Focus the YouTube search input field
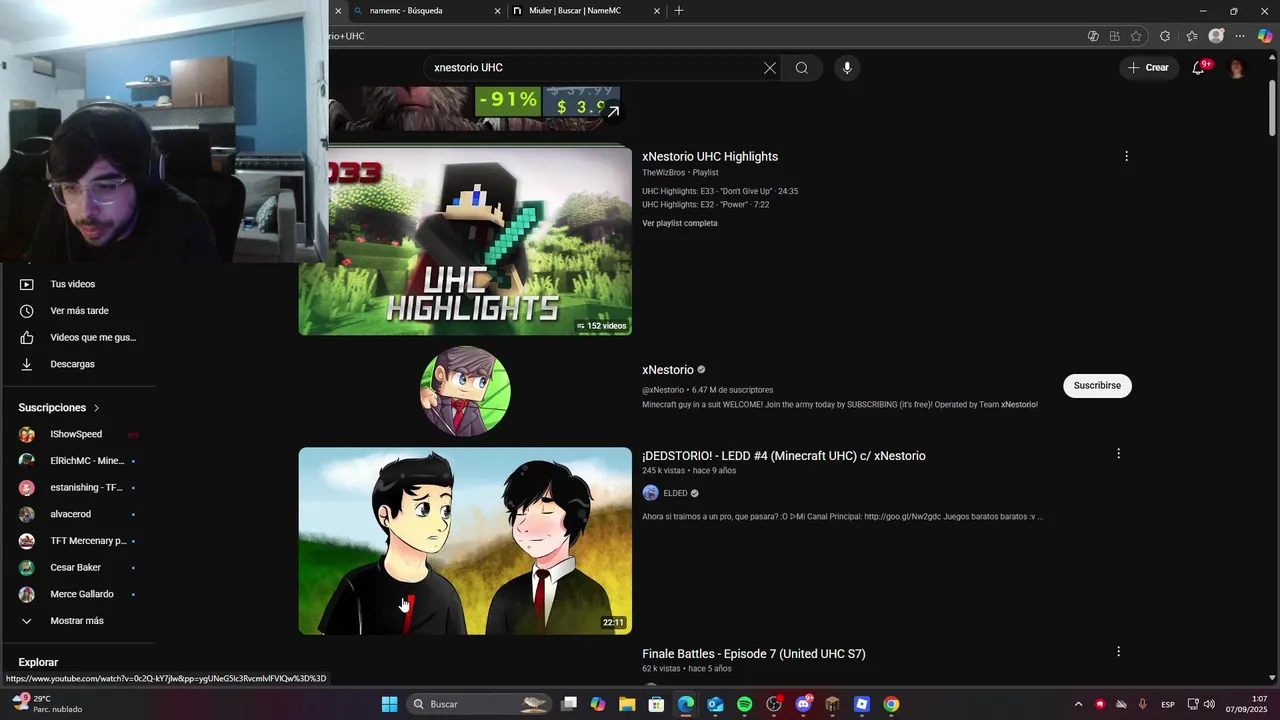 point(595,68)
